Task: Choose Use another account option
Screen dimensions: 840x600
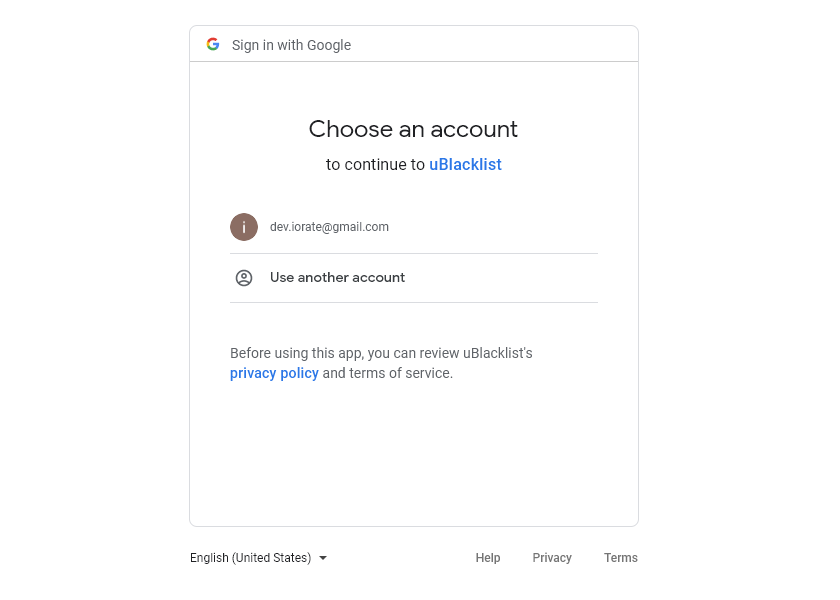Action: 337,278
